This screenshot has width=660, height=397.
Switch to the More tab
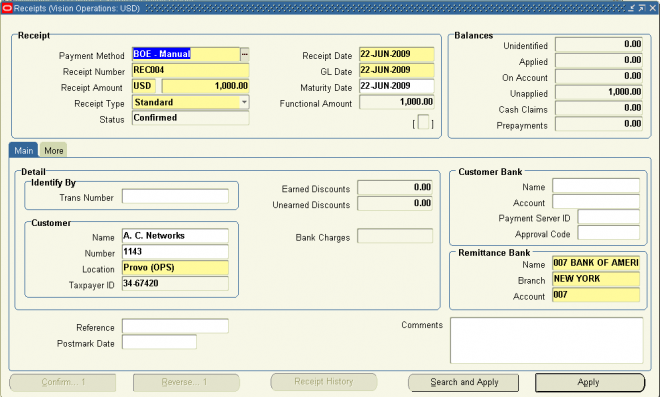pyautogui.click(x=53, y=150)
